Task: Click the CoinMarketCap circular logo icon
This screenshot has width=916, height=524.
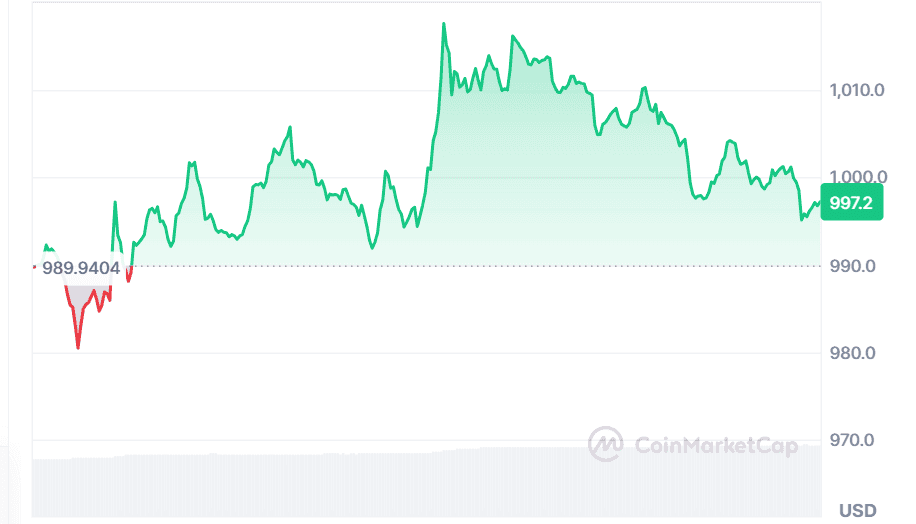Action: [x=605, y=443]
